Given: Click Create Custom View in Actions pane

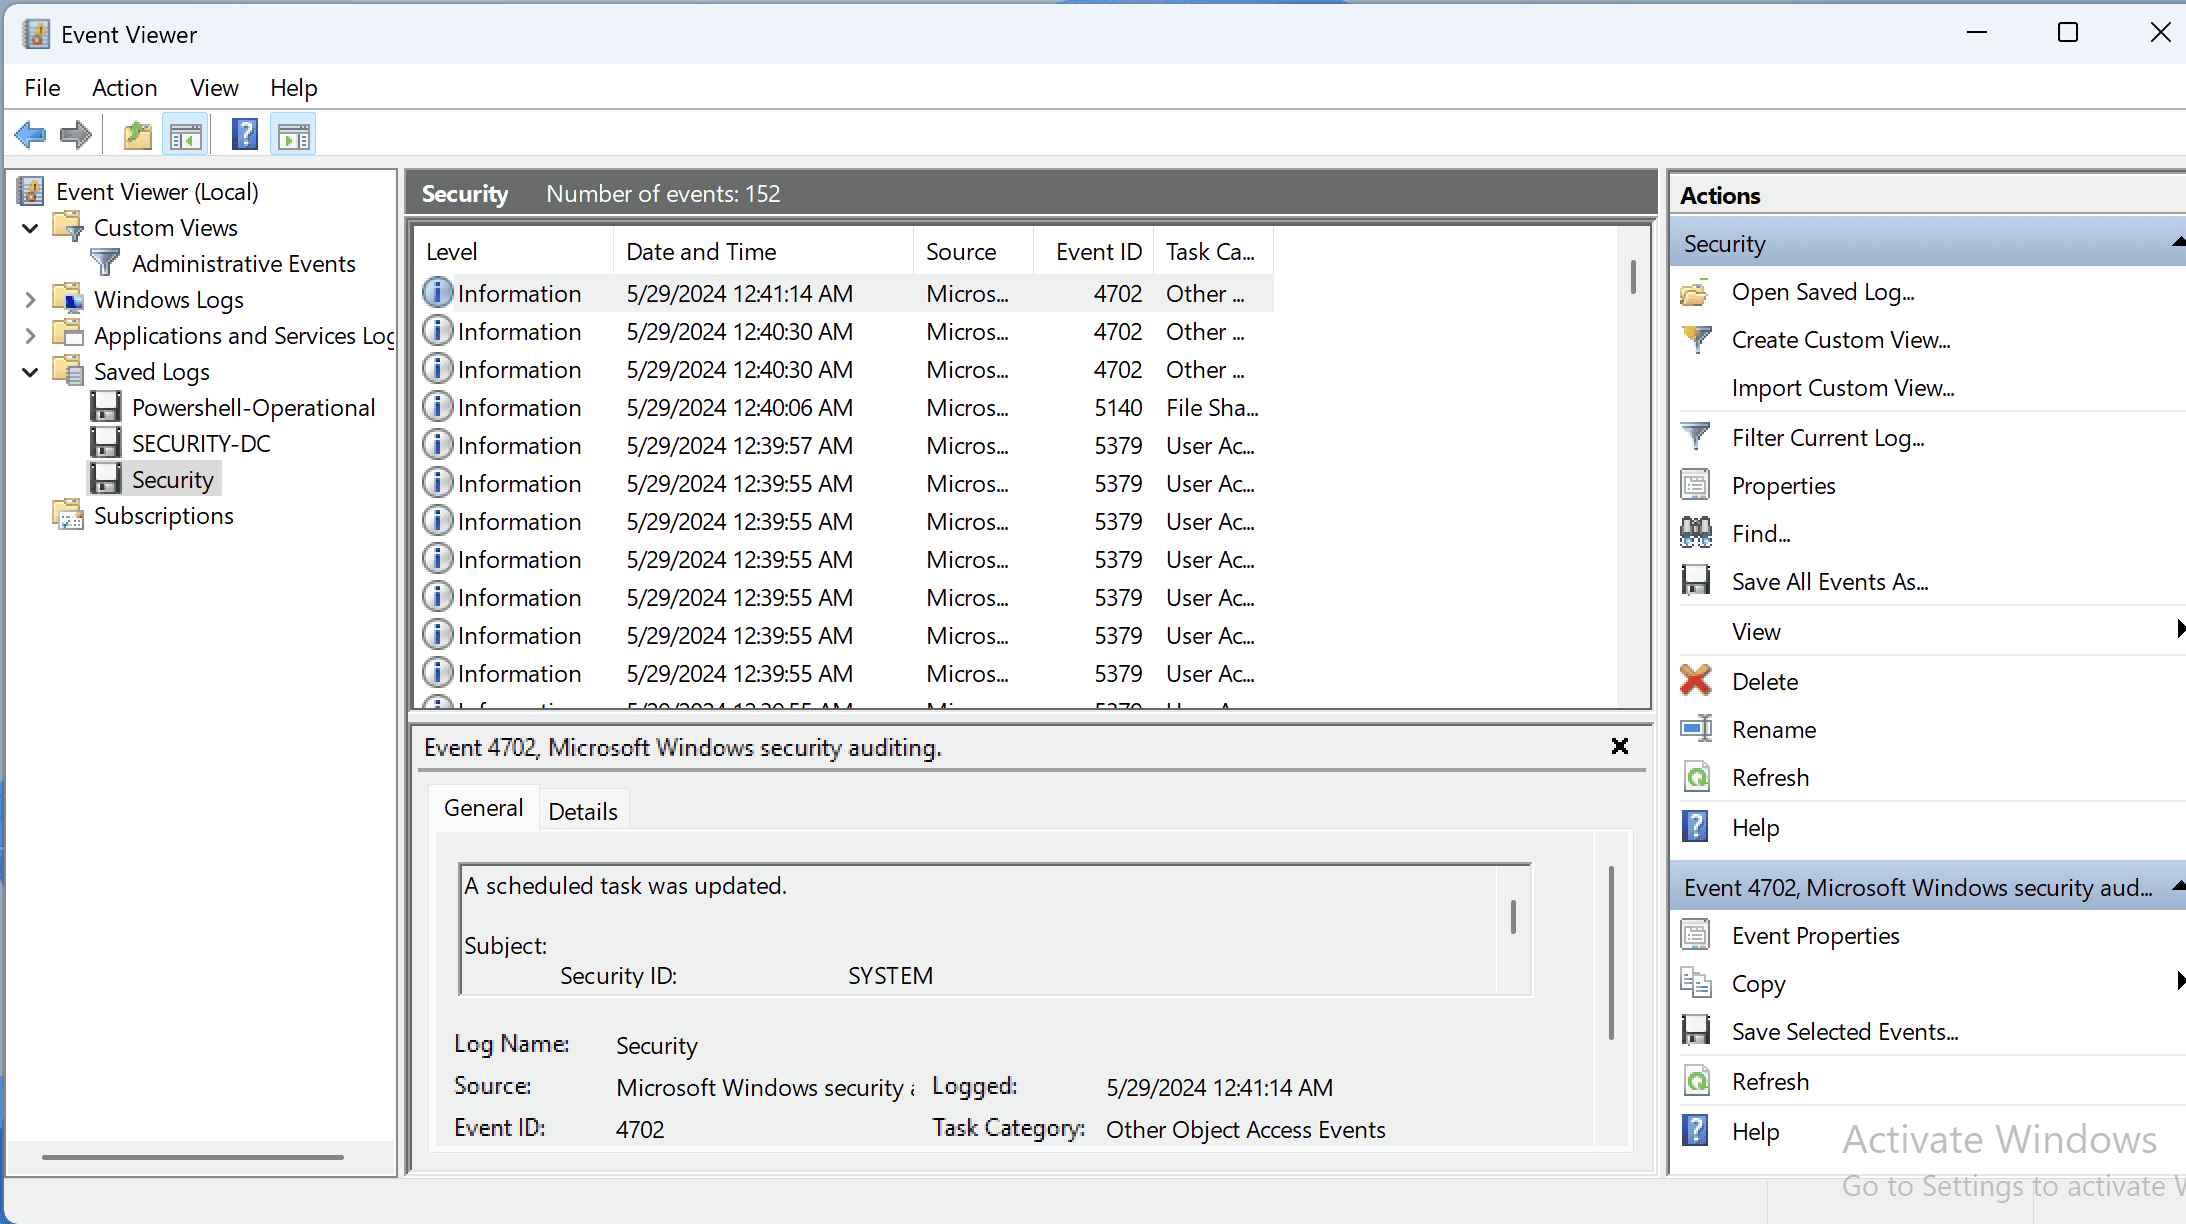Looking at the screenshot, I should click(x=1840, y=340).
